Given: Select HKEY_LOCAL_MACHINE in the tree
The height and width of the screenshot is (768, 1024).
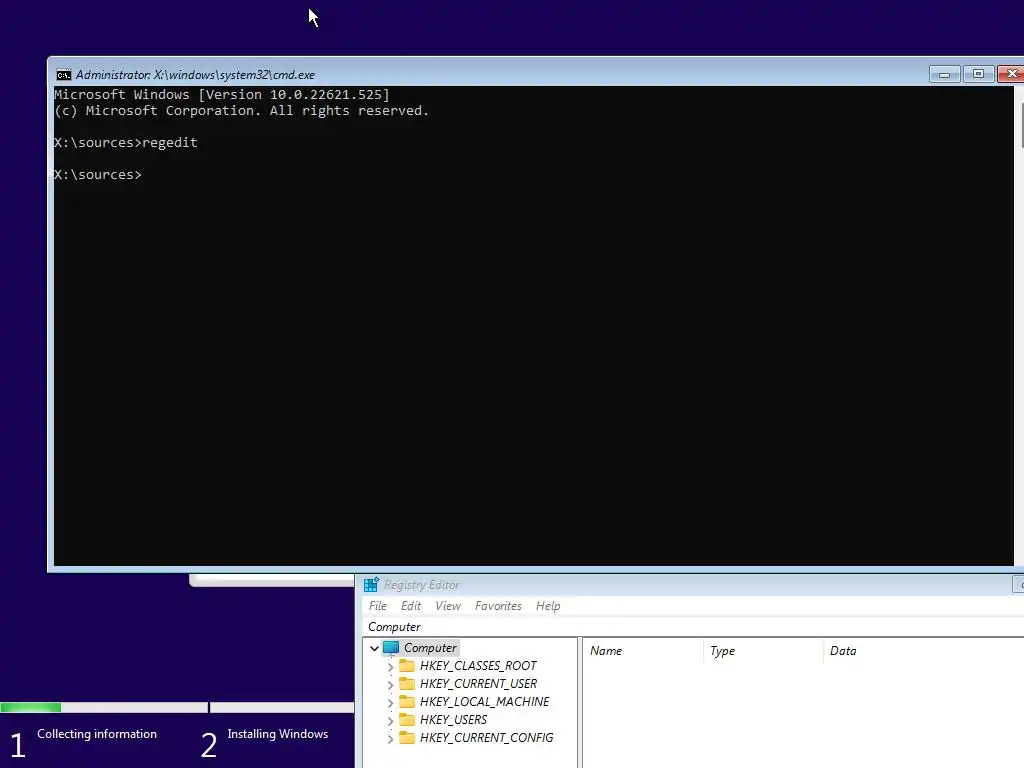Looking at the screenshot, I should click(x=485, y=701).
